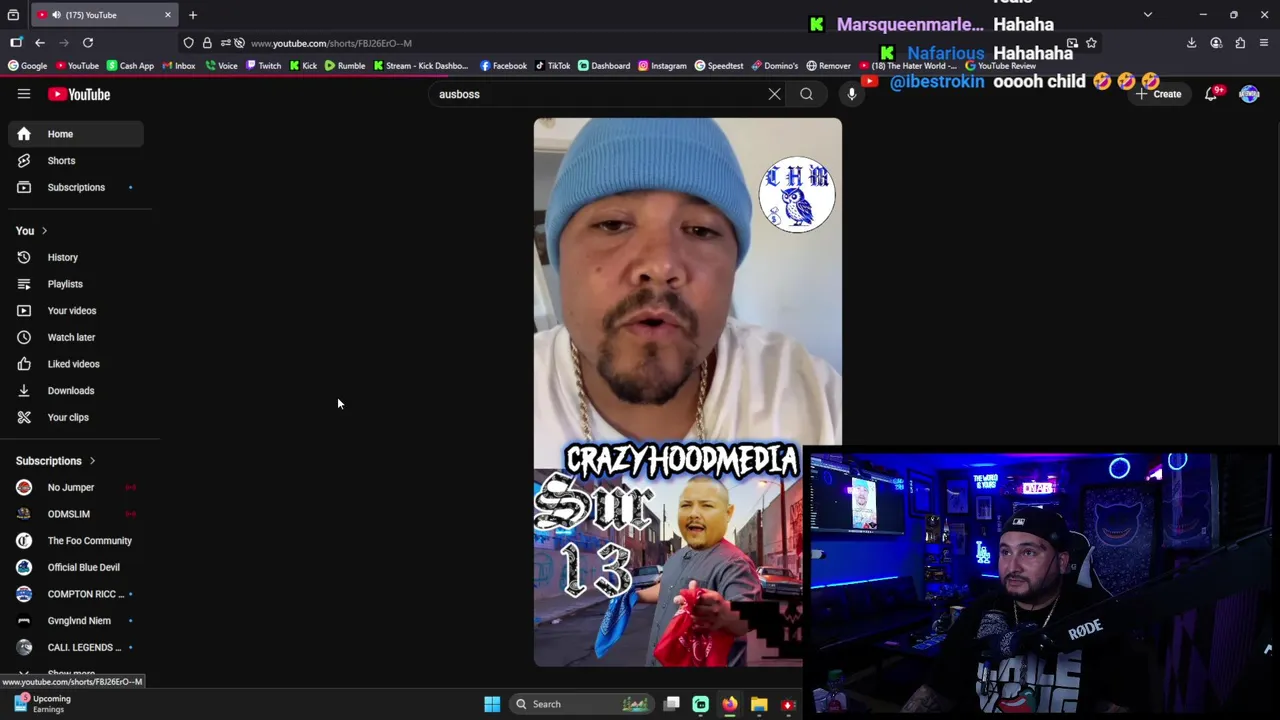Open Domino's bookmark
This screenshot has height=720, width=1280.
775,66
